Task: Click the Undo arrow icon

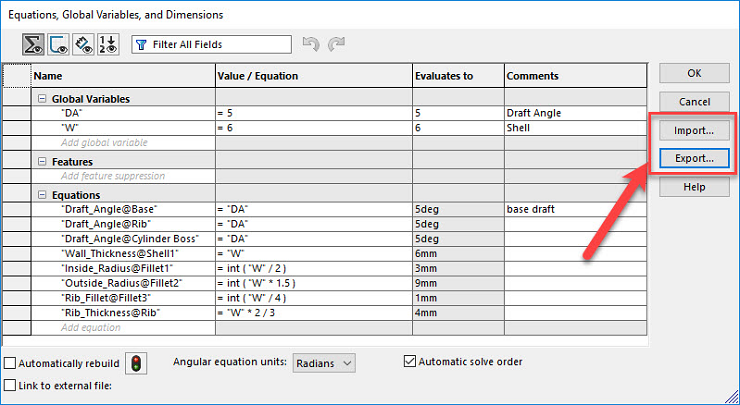Action: 311,44
